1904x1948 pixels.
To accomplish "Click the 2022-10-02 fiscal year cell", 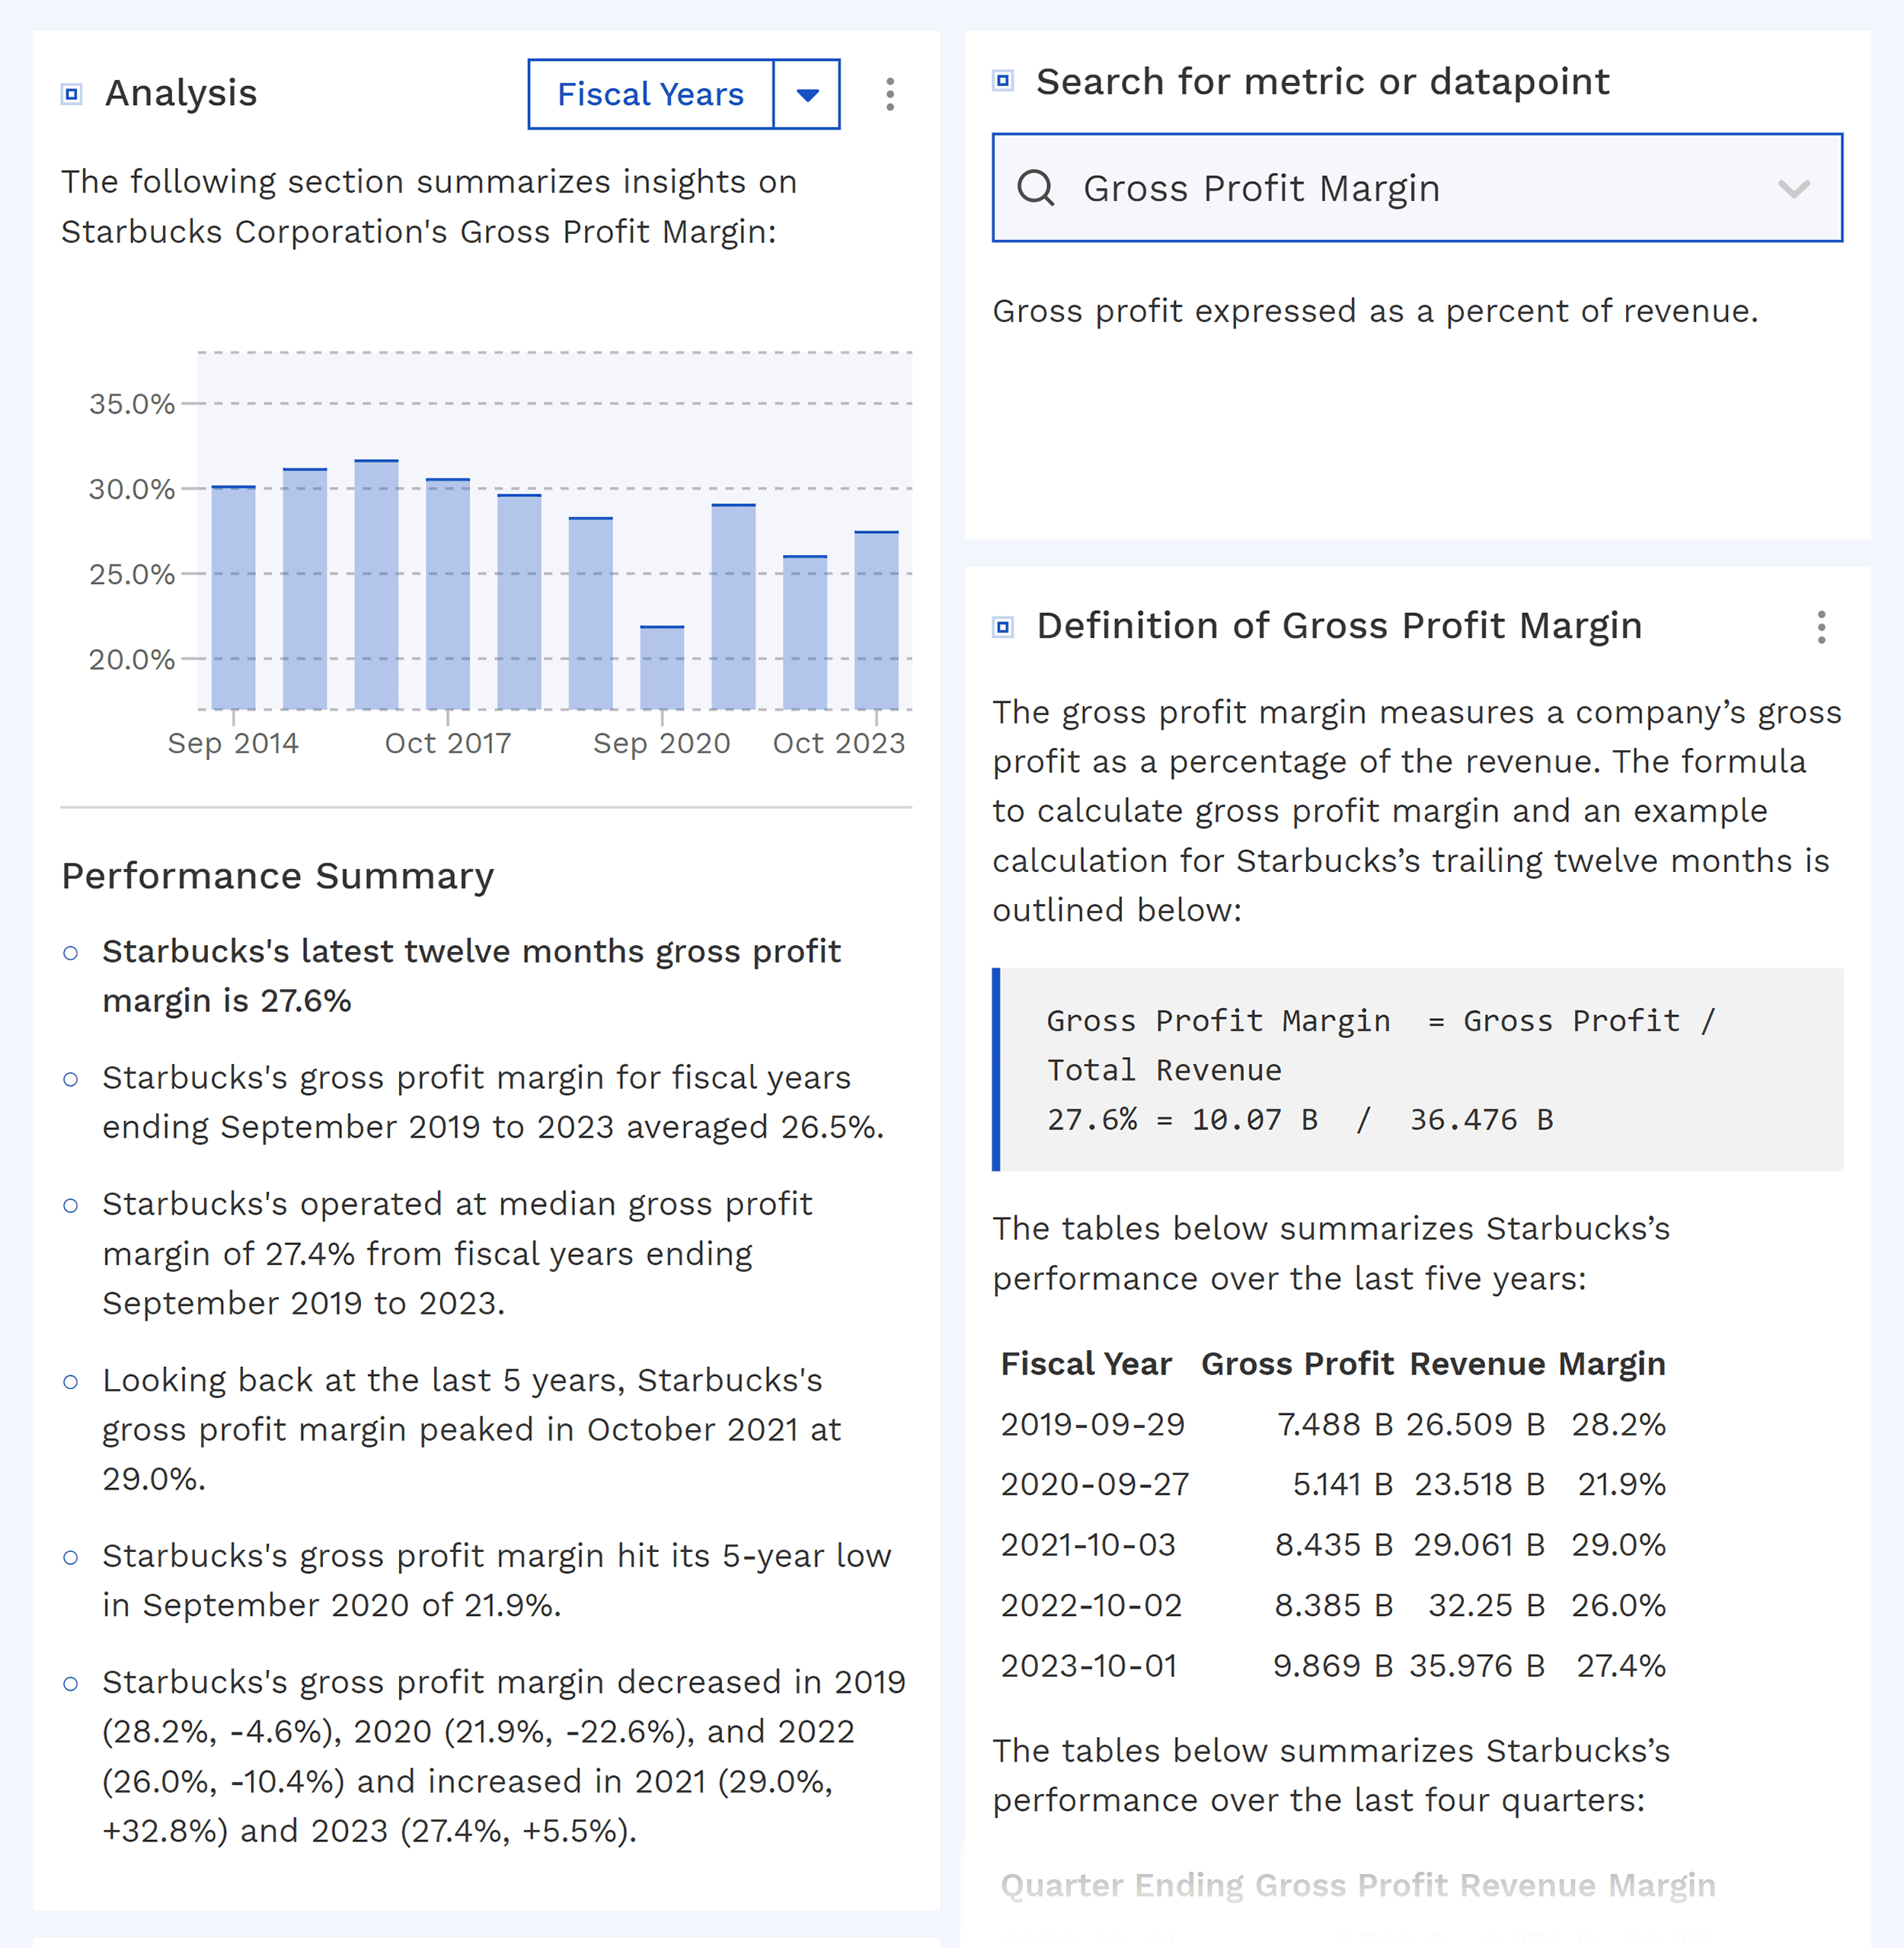I will [1091, 1605].
